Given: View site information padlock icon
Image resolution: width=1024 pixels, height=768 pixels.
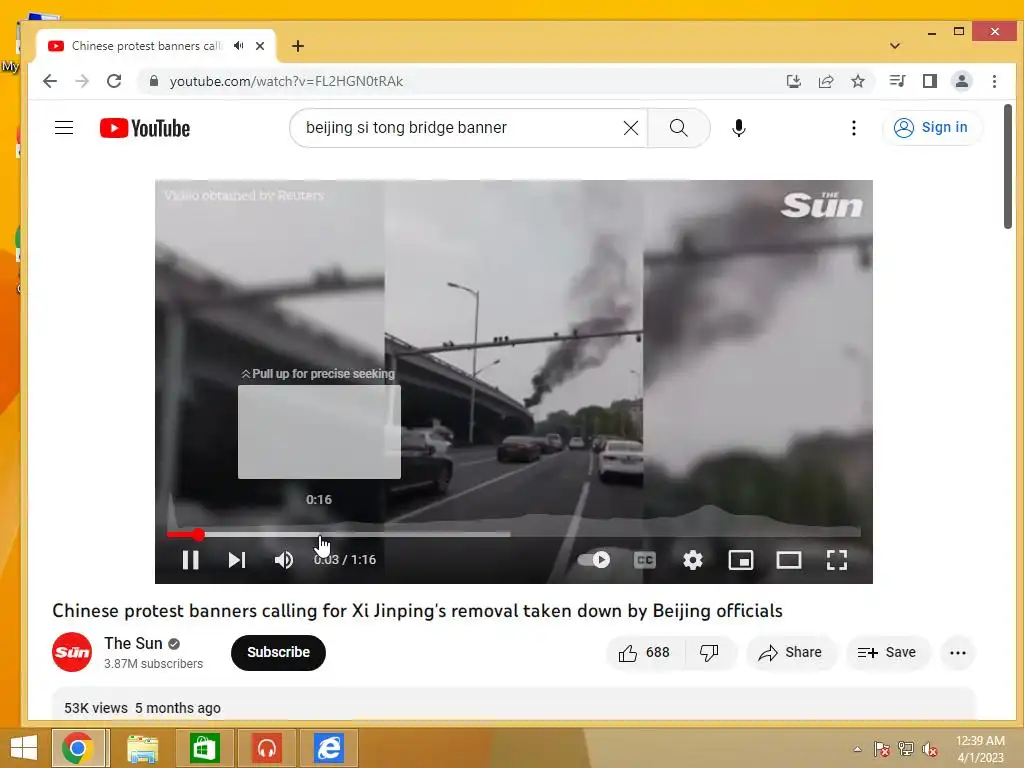Looking at the screenshot, I should coord(153,81).
